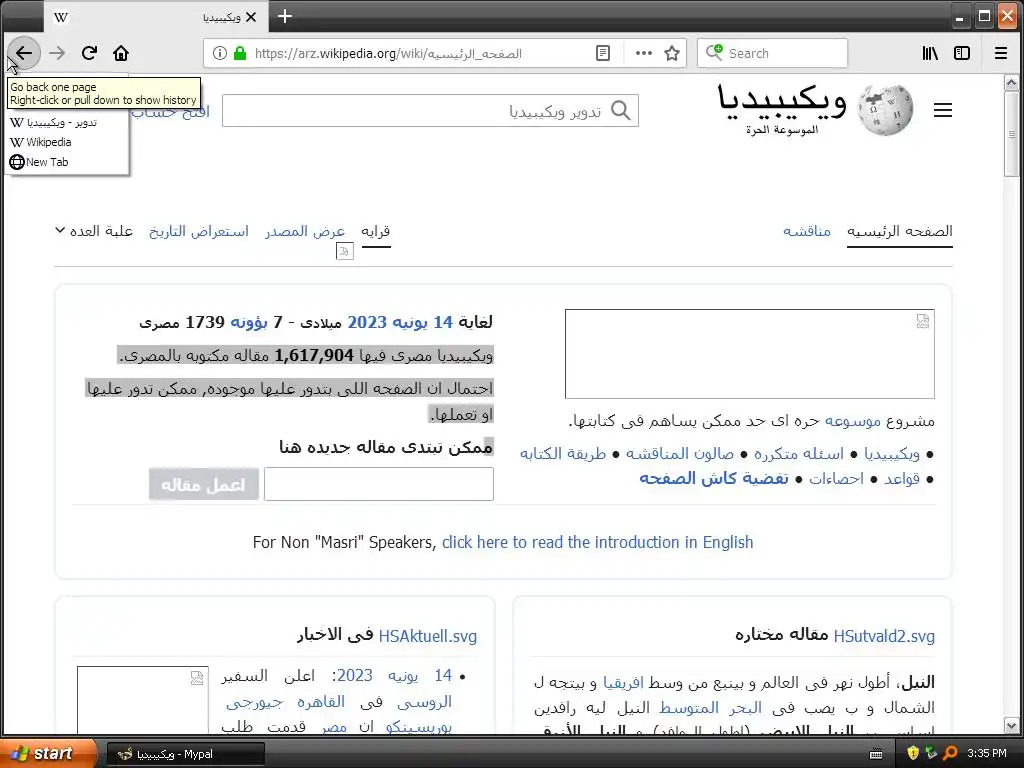Open the Library toolbar icon
This screenshot has height=768, width=1024.
930,53
